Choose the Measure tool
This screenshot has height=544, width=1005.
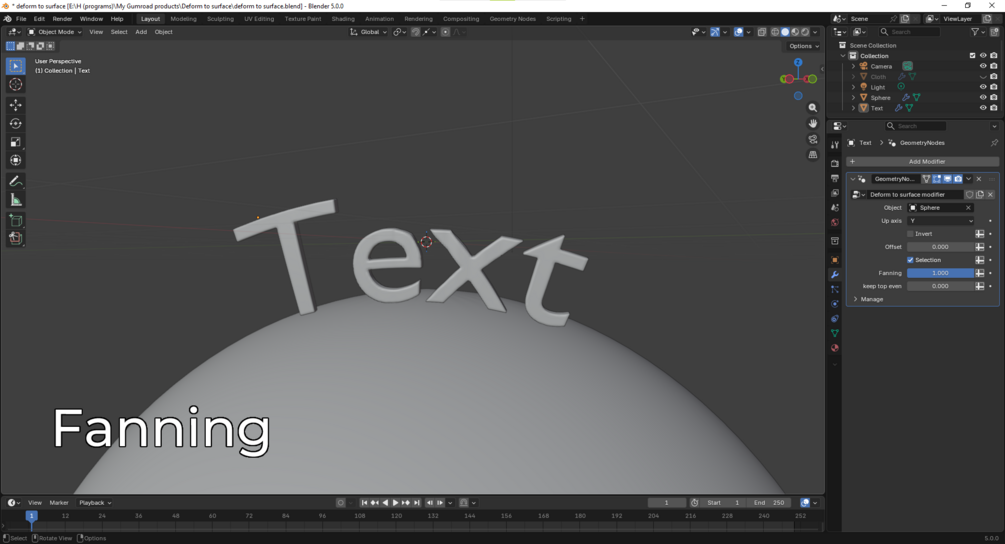point(16,200)
